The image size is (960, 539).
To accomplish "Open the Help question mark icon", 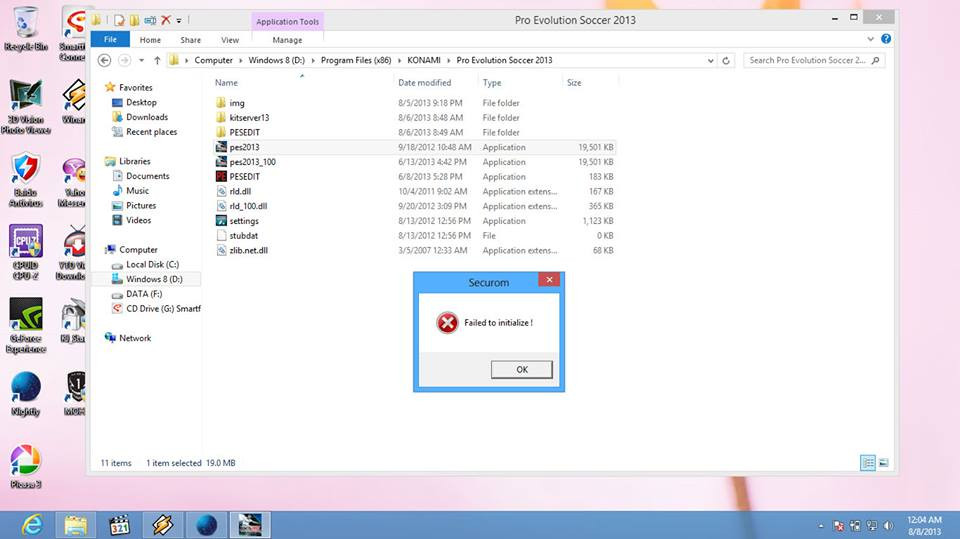I will (886, 39).
